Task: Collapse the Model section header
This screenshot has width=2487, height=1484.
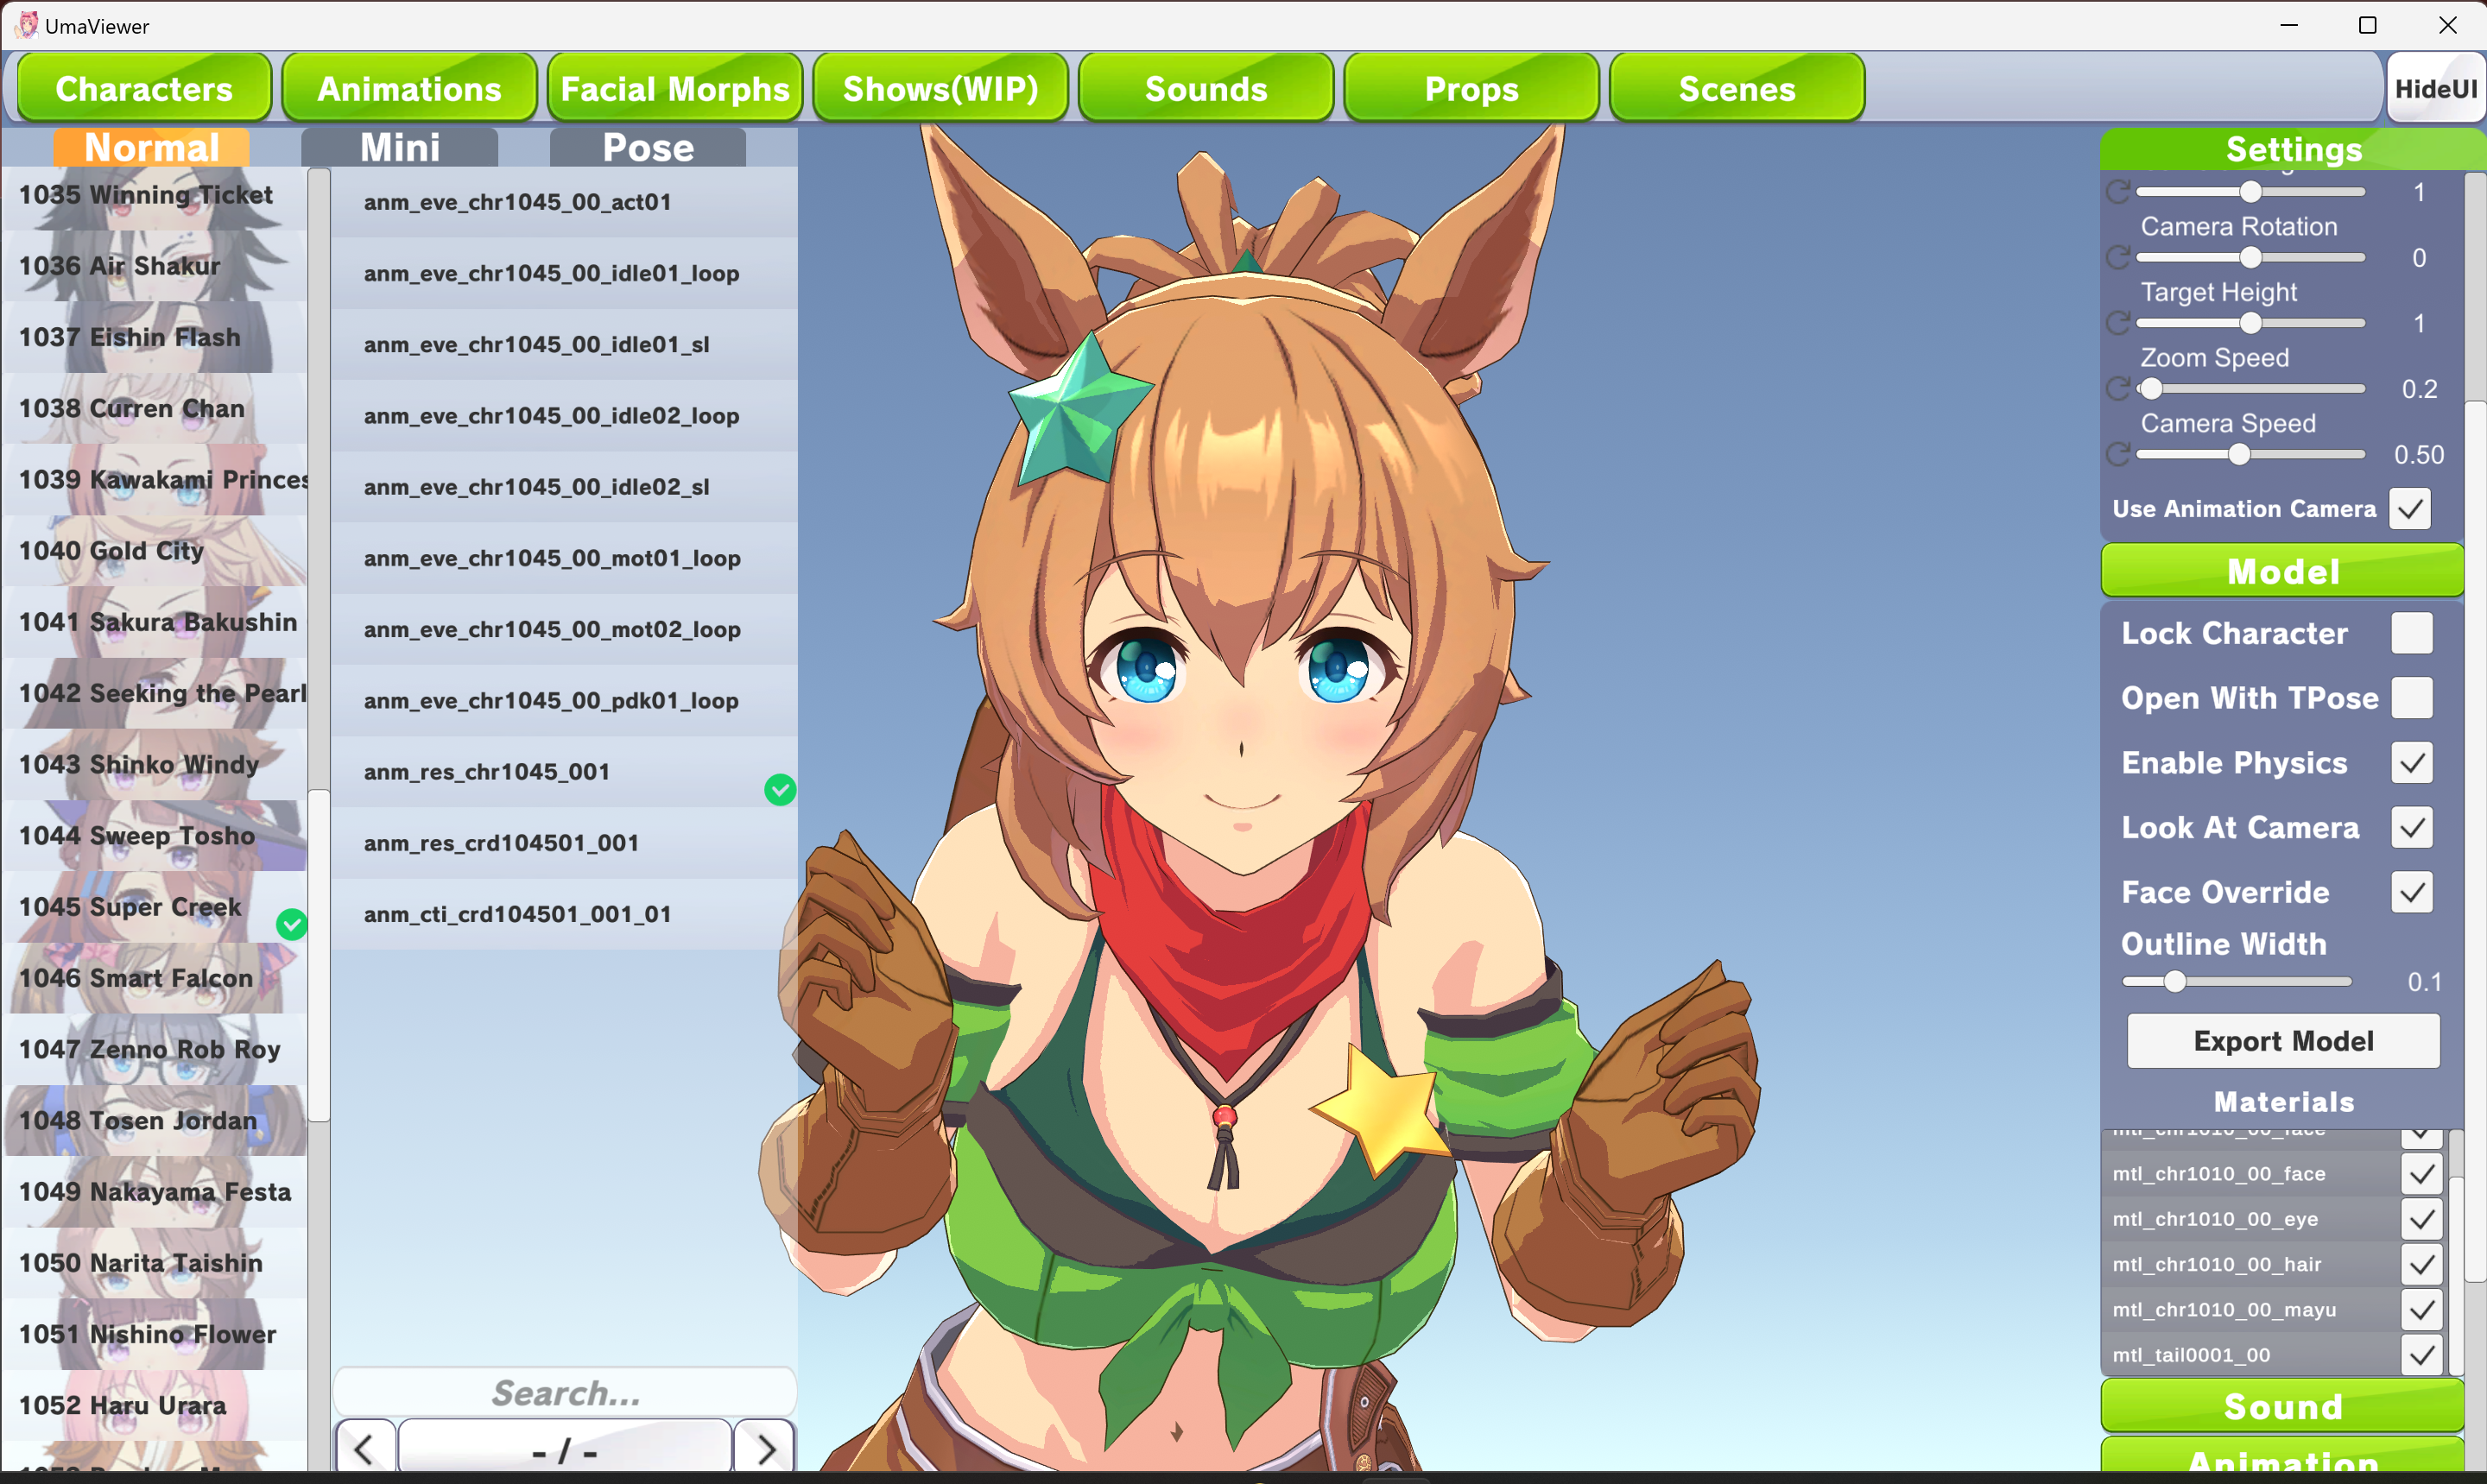Action: pos(2282,571)
